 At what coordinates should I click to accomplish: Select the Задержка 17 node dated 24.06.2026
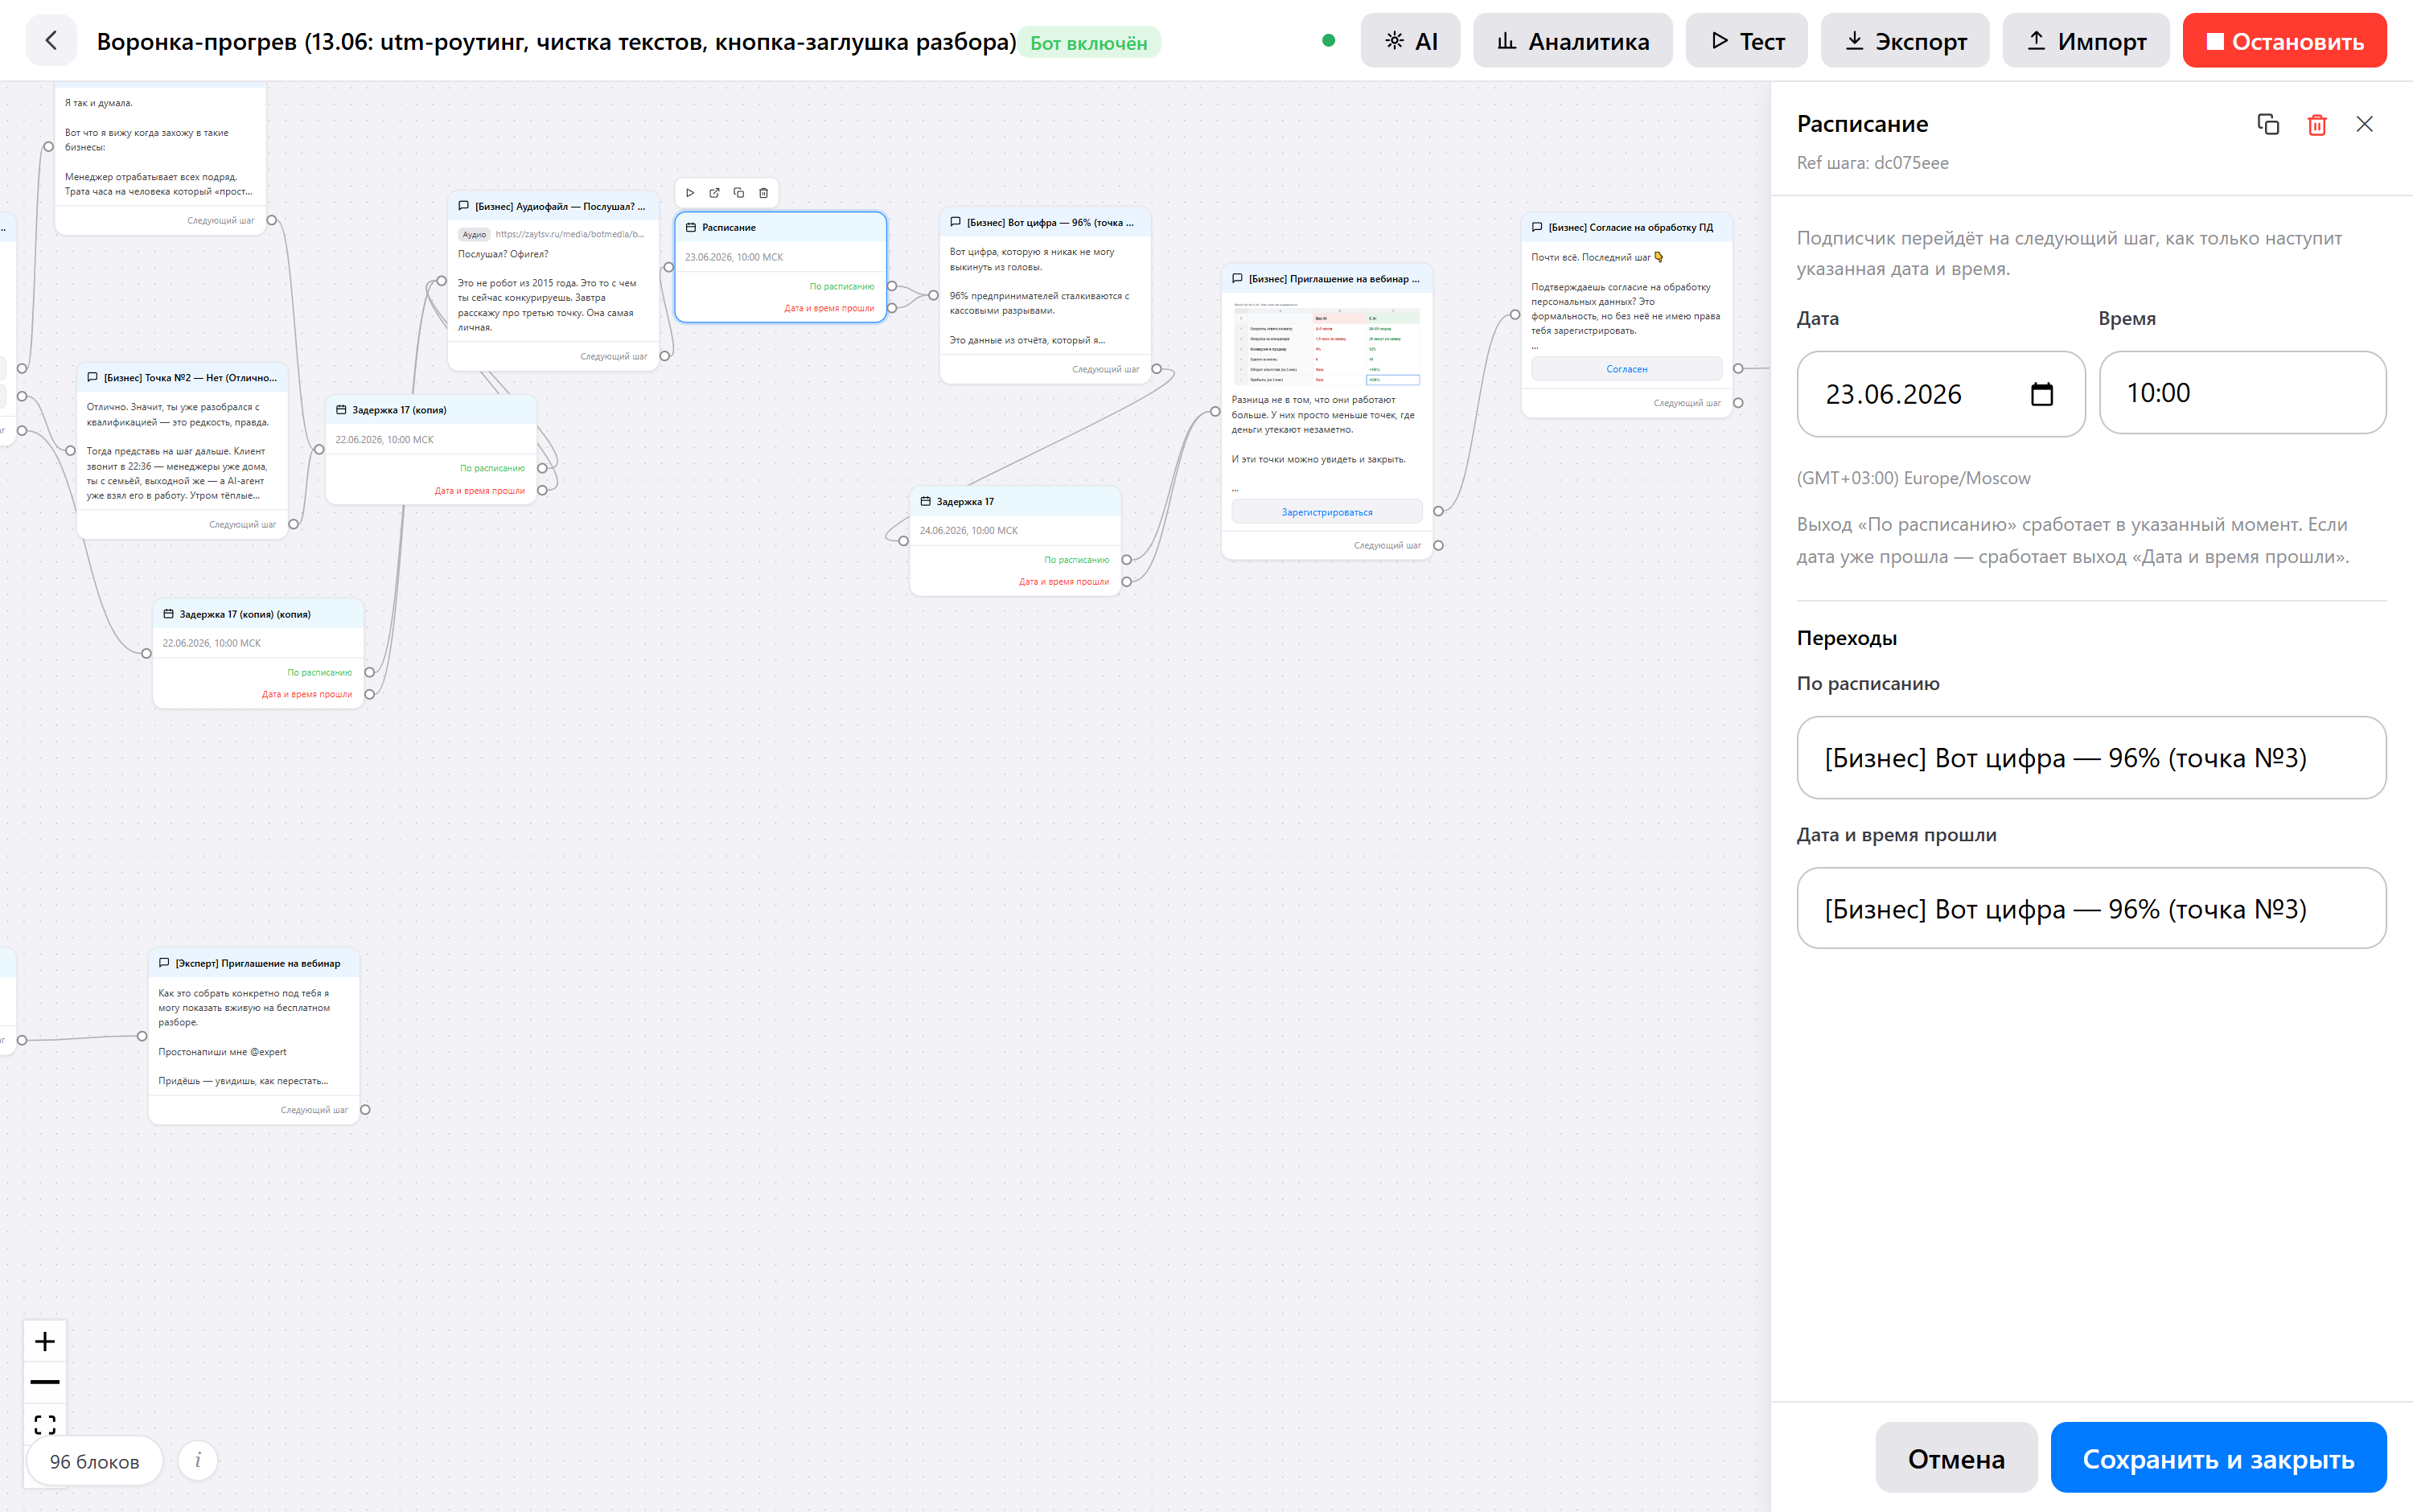[1015, 540]
